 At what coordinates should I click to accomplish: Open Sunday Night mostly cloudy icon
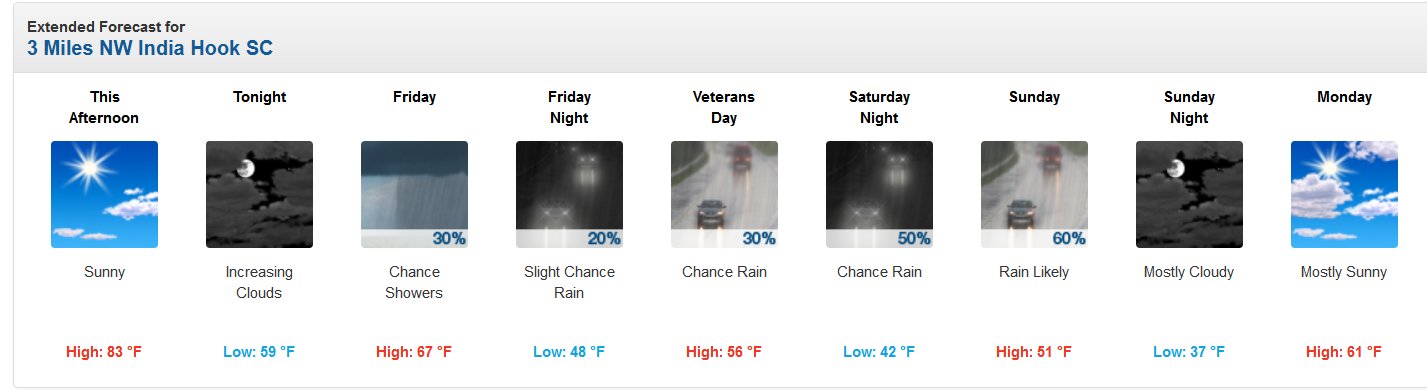[x=1189, y=194]
